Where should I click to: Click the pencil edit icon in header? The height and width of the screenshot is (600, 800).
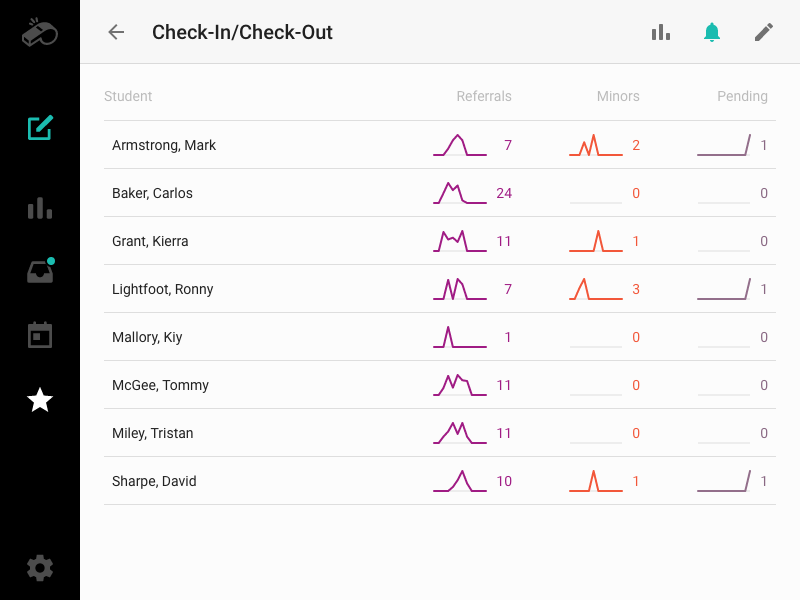click(x=764, y=32)
